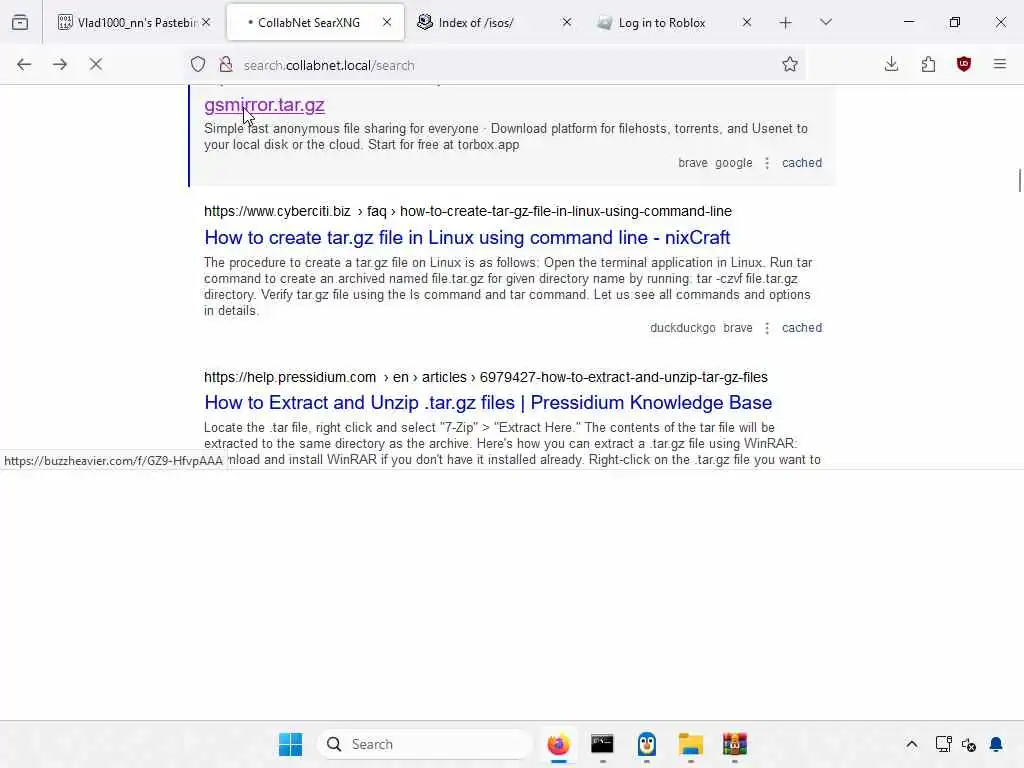The image size is (1024, 768).
Task: Open the Downloads panel
Action: [x=891, y=64]
